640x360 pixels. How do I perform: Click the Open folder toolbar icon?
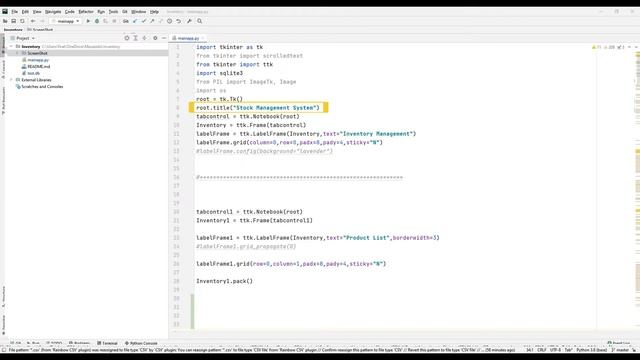click(x=5, y=21)
